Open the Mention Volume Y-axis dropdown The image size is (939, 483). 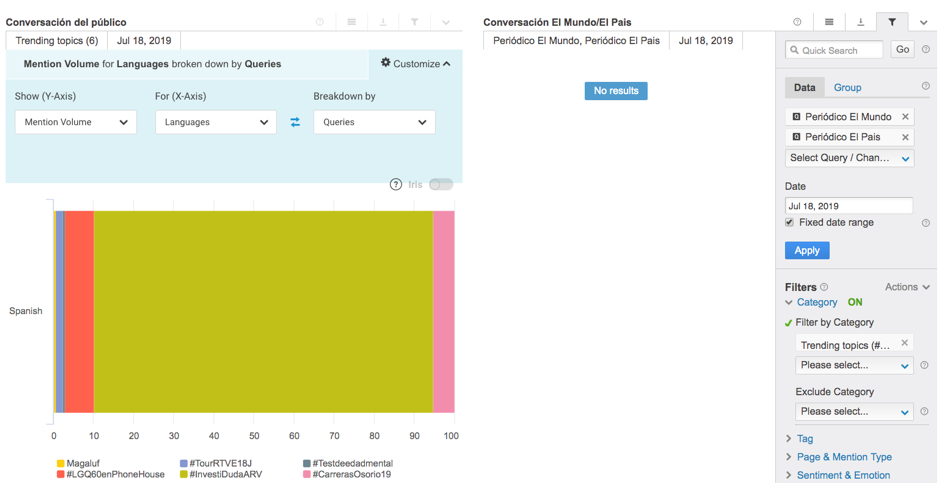76,122
